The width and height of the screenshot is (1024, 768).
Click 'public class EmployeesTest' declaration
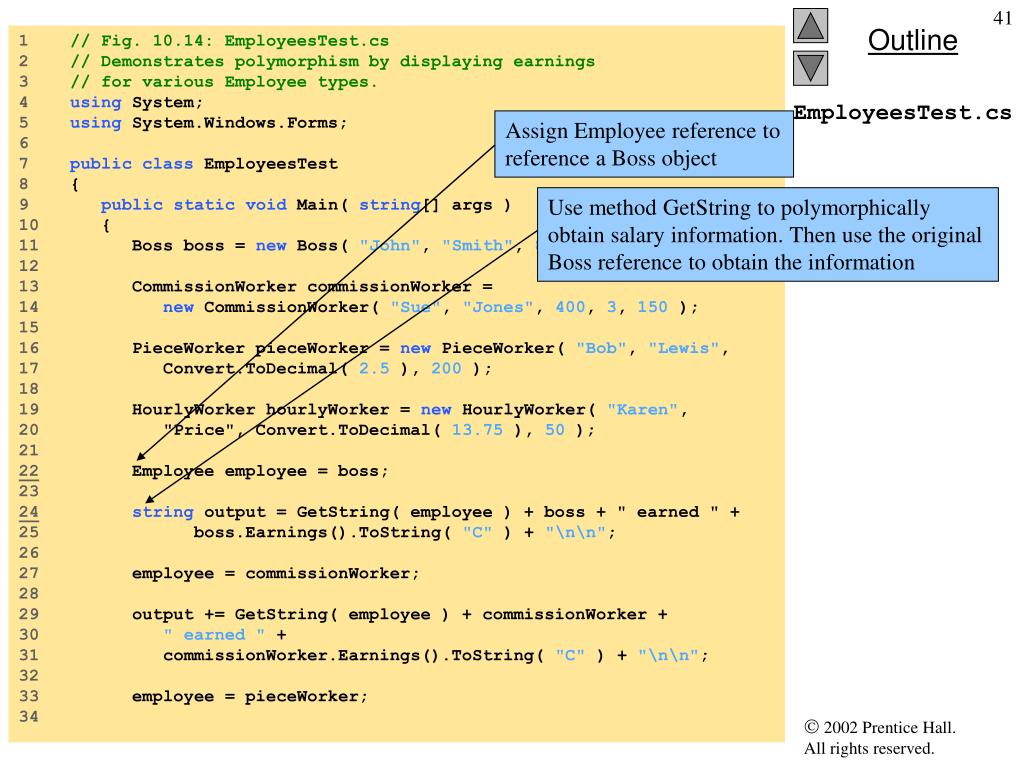coord(204,164)
